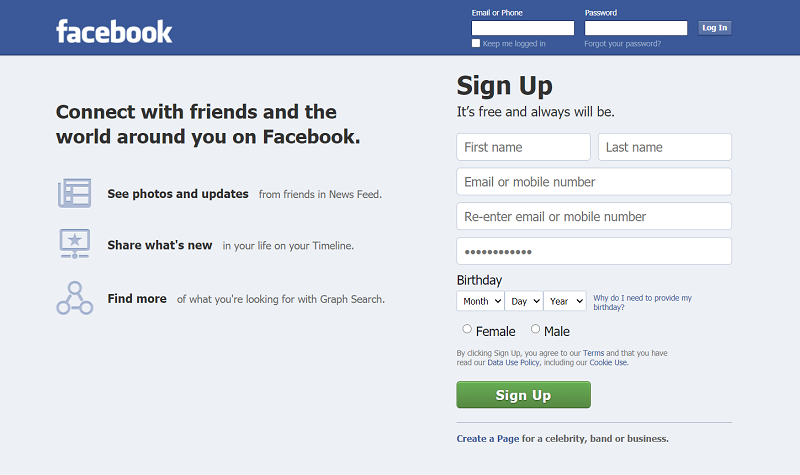Focus the First name field
The width and height of the screenshot is (800, 475).
tap(523, 147)
